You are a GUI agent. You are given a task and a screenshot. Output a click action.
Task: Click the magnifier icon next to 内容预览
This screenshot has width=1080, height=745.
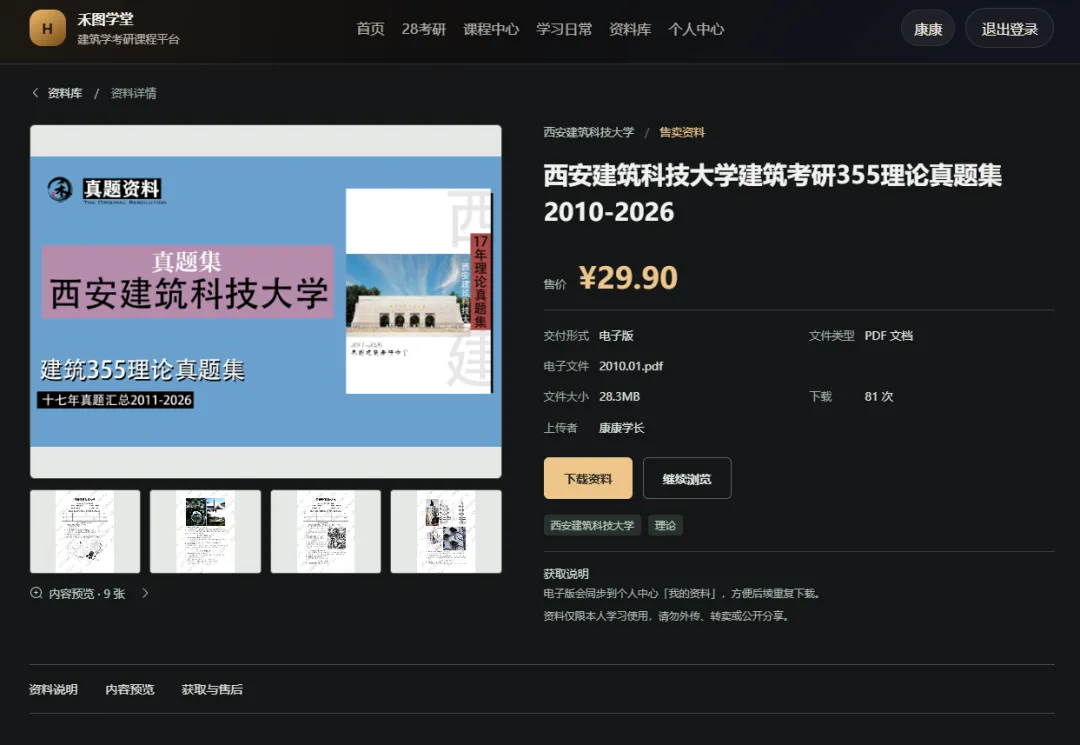point(37,593)
